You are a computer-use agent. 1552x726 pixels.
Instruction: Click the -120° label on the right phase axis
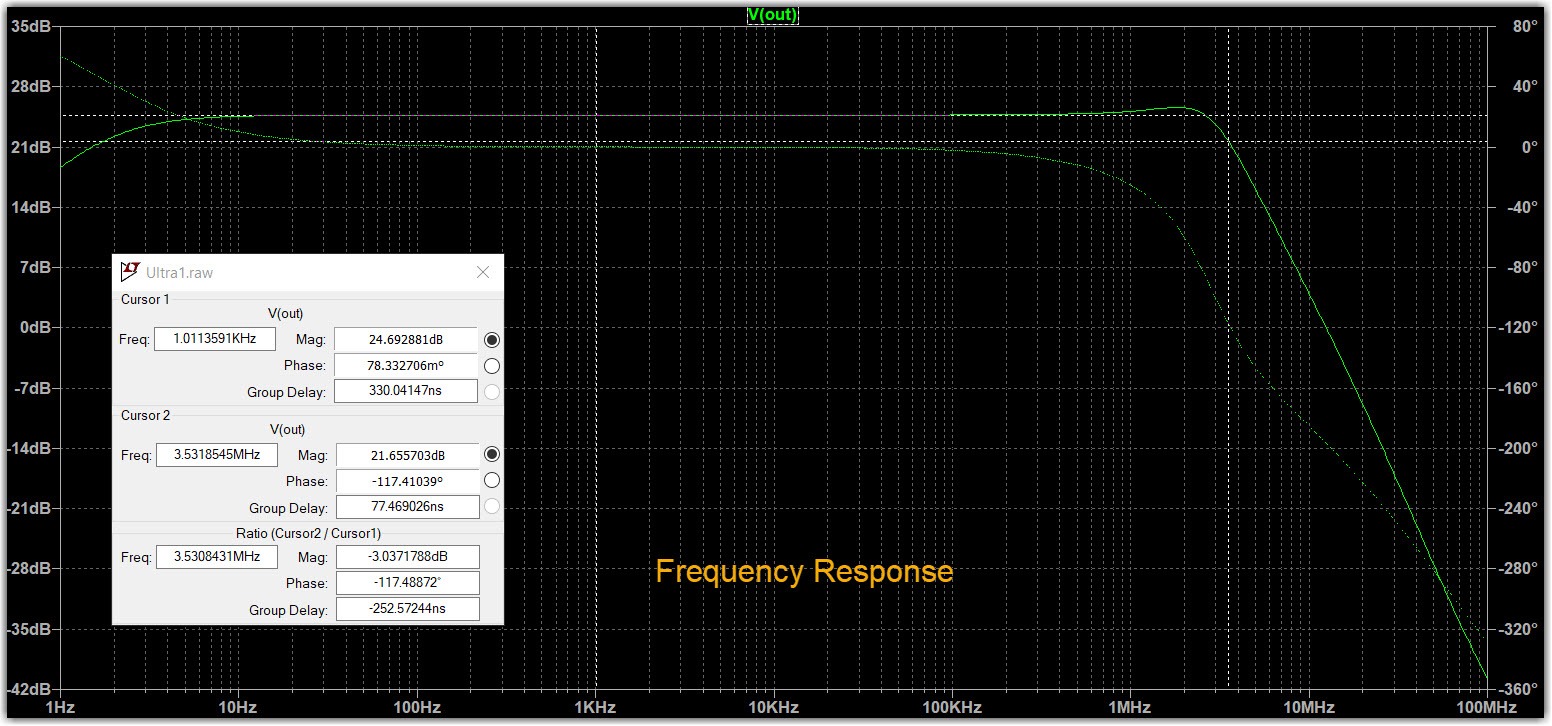click(1517, 328)
